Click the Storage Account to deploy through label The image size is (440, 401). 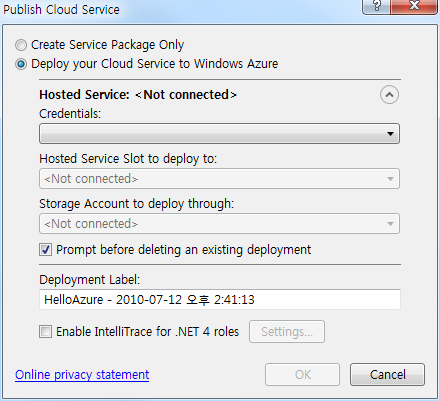pyautogui.click(x=137, y=204)
